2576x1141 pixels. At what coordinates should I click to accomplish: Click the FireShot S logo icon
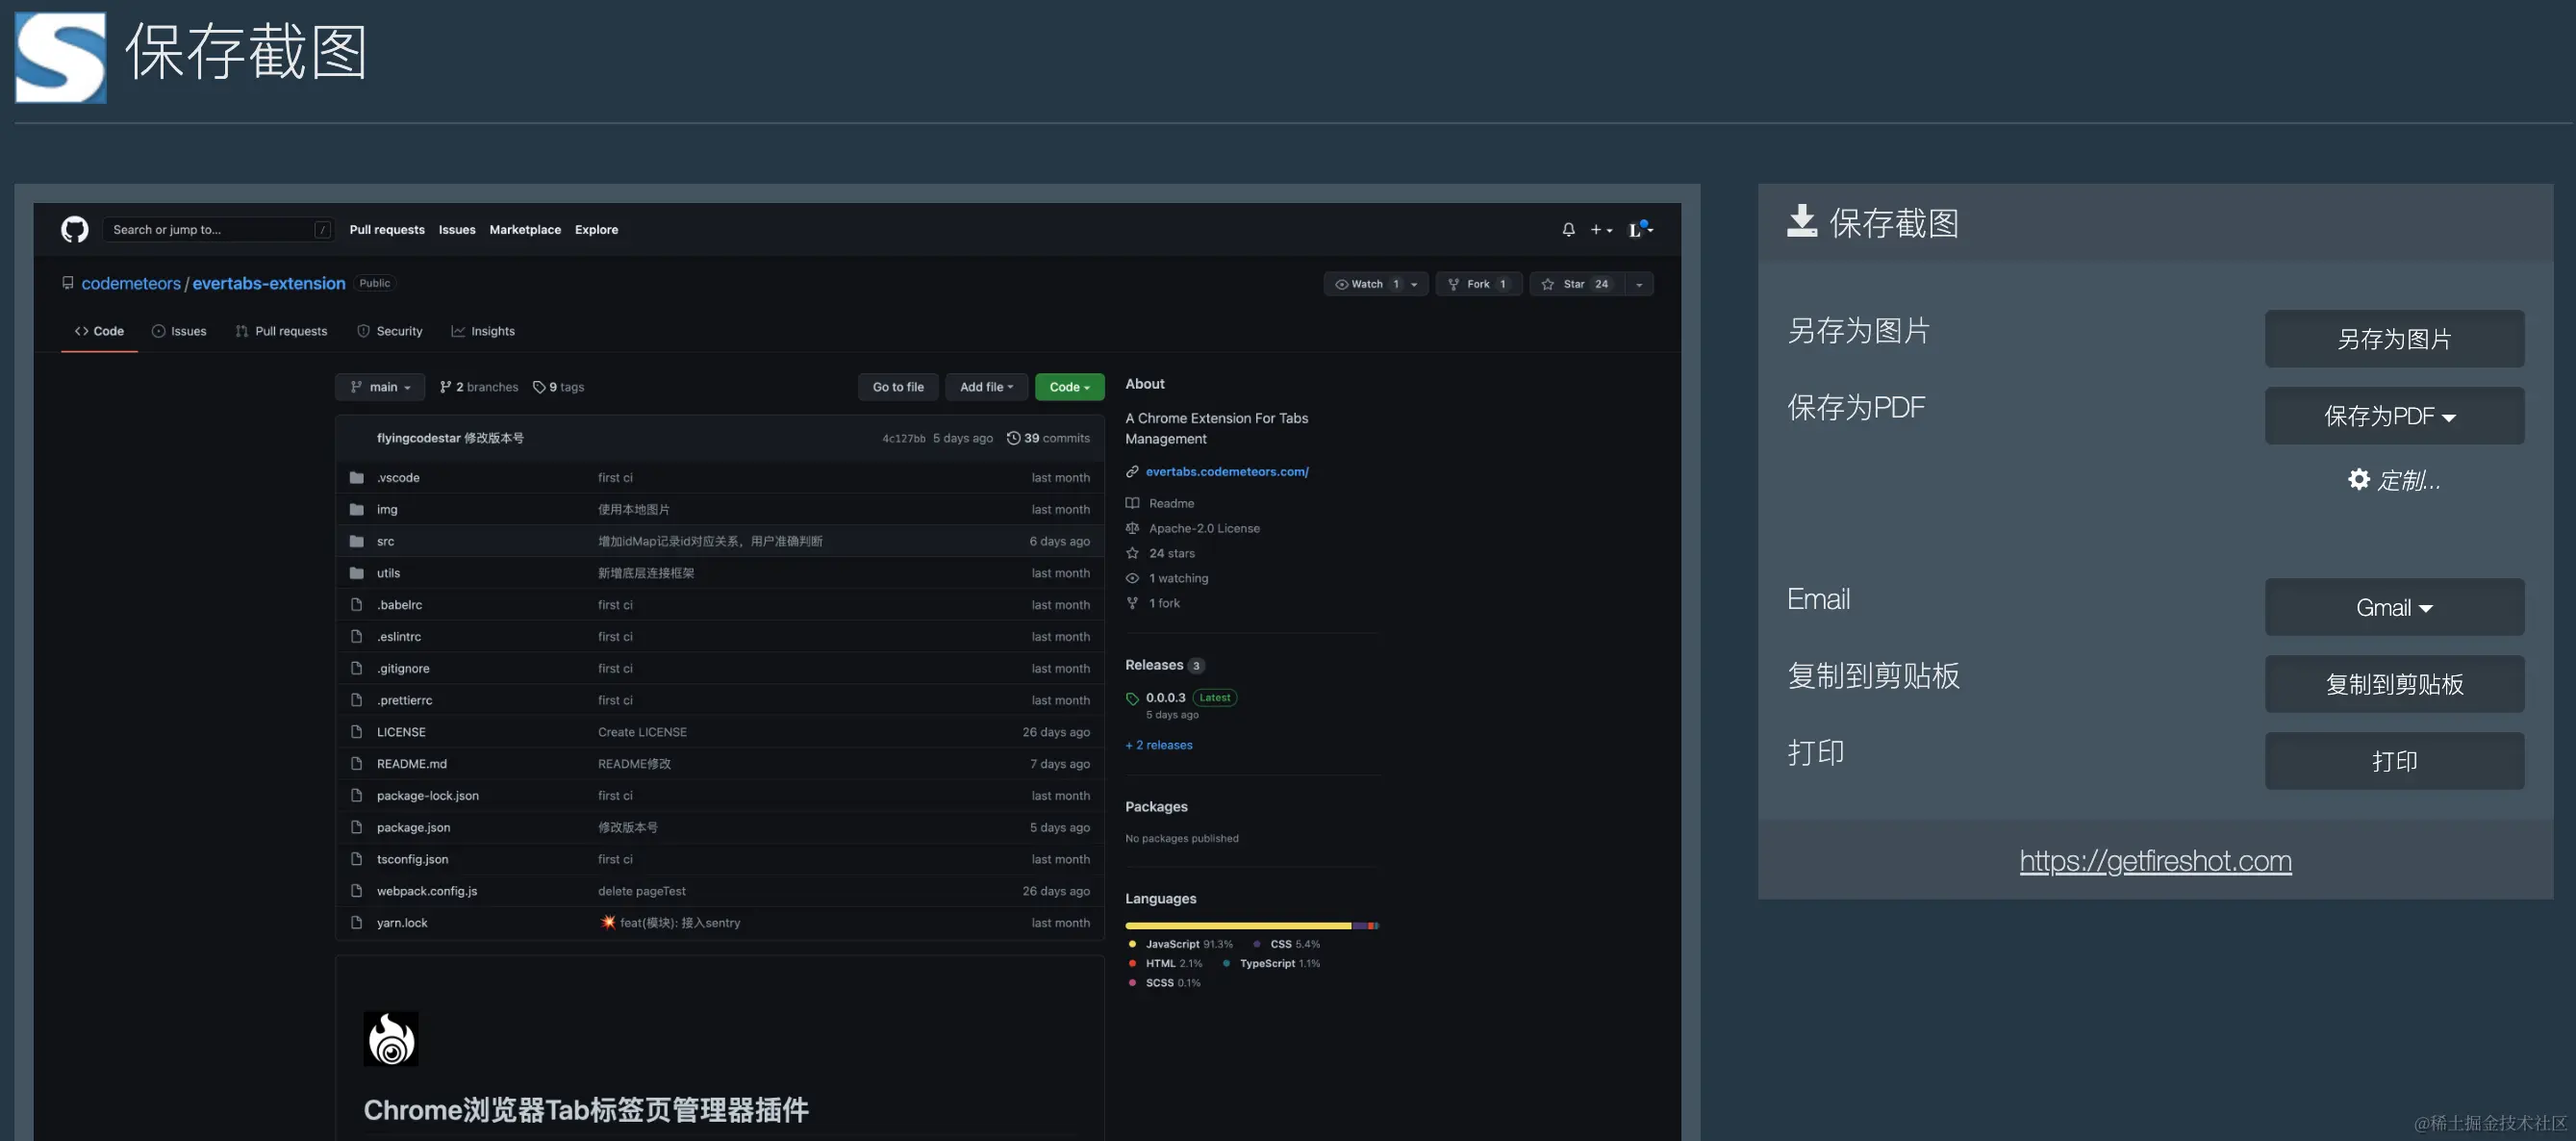(60, 57)
